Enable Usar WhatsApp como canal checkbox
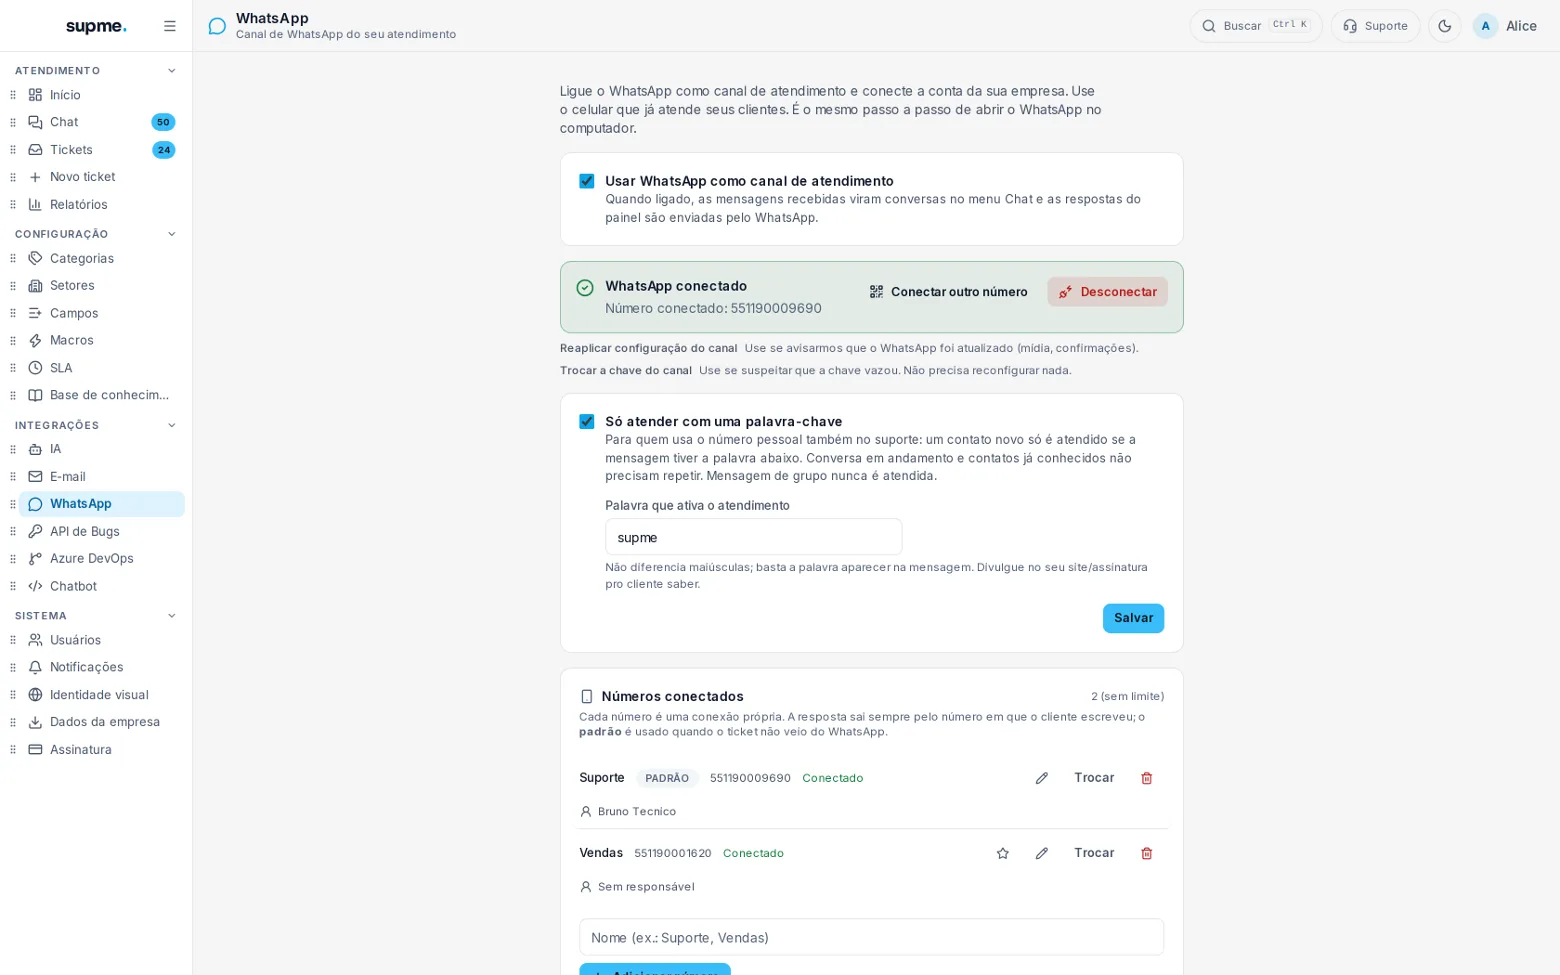Viewport: 1560px width, 975px height. (x=587, y=181)
